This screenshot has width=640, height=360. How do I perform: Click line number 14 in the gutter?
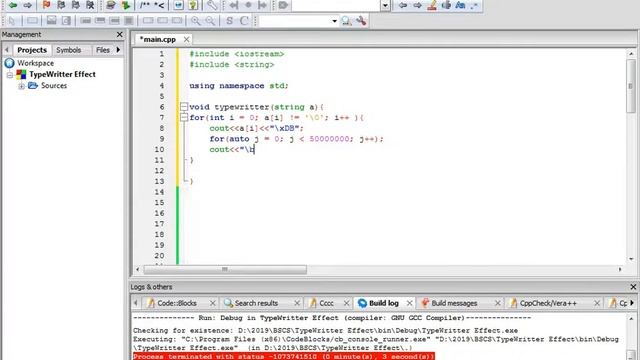pyautogui.click(x=159, y=192)
